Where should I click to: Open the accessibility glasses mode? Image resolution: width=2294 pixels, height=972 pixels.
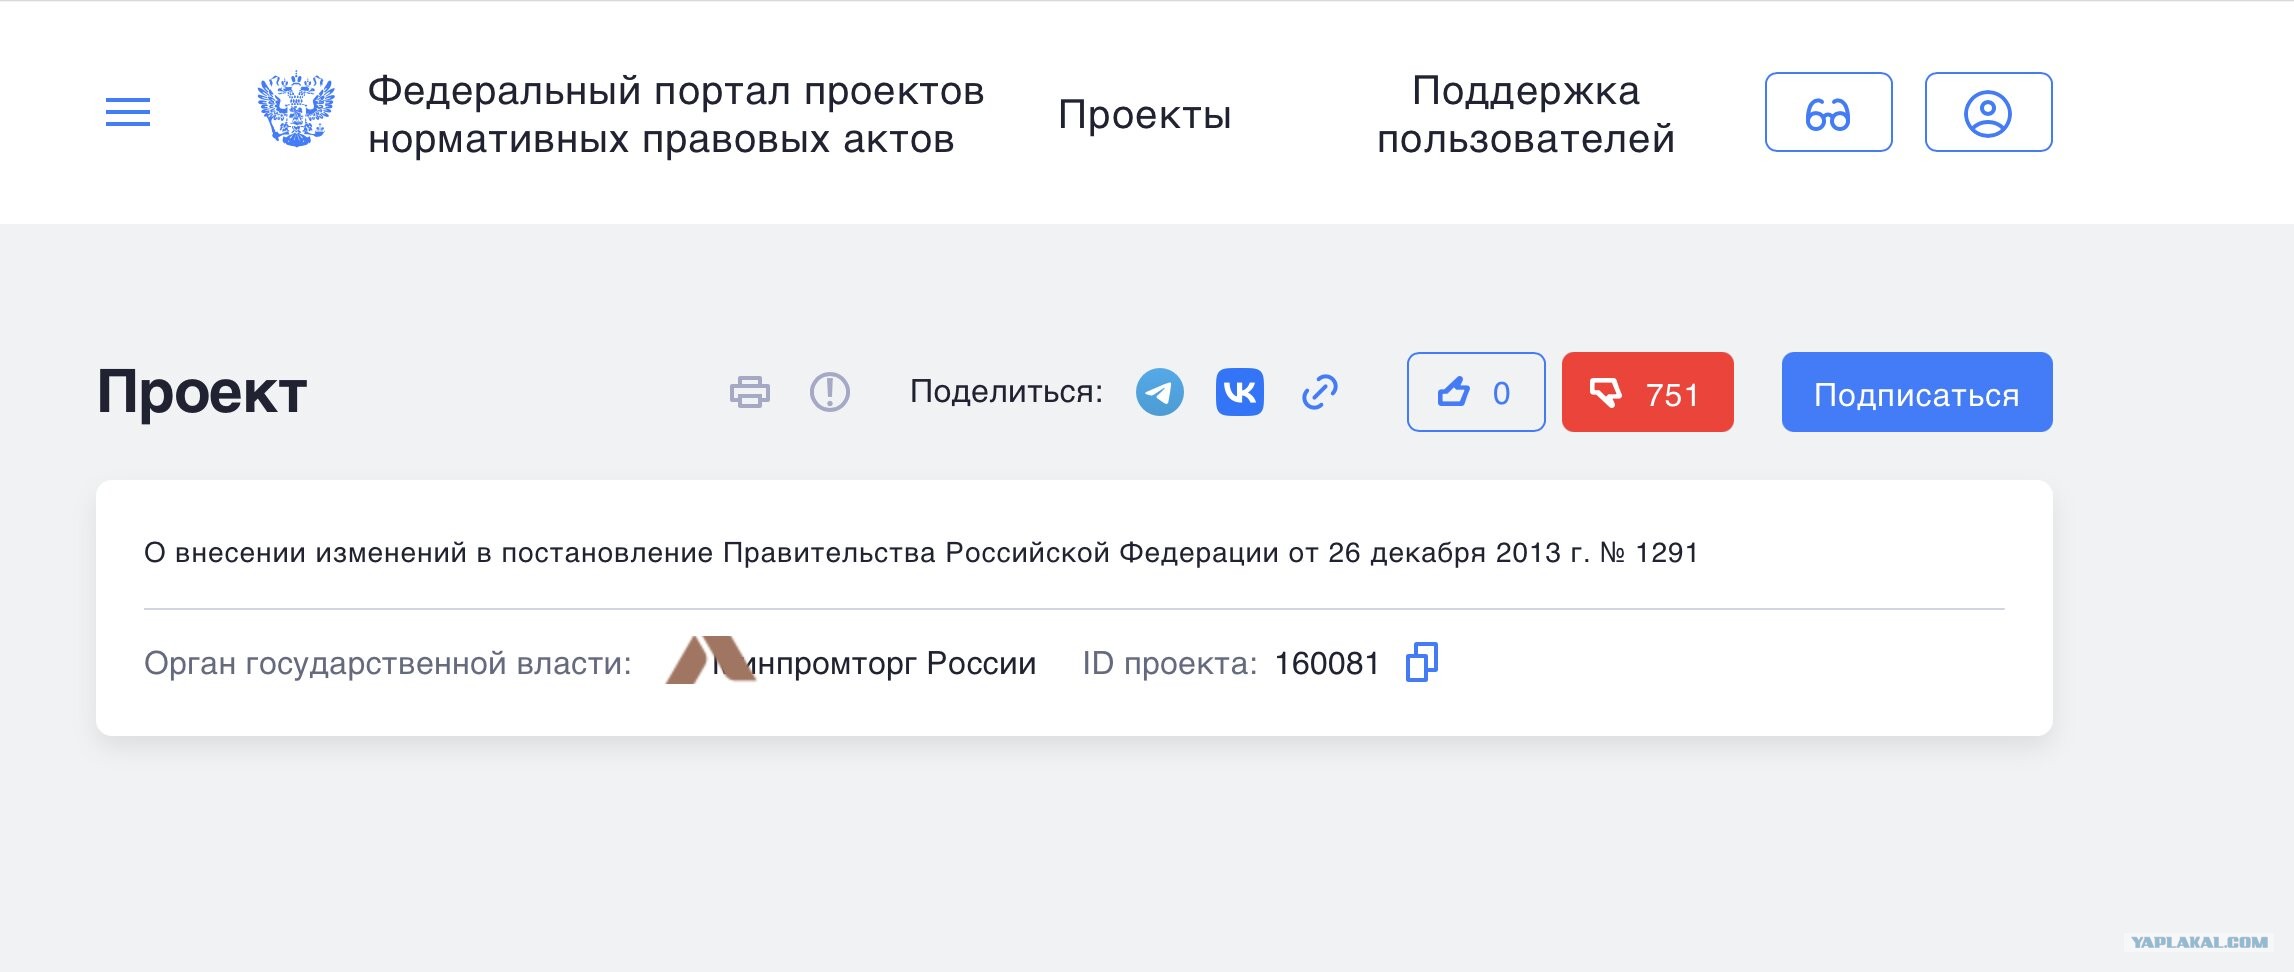pos(1828,112)
